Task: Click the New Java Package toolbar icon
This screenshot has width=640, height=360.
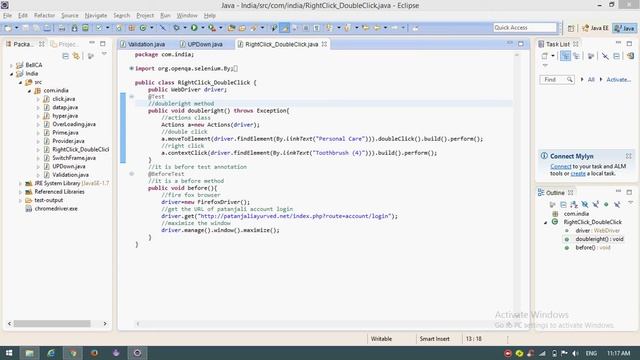Action: click(132, 28)
